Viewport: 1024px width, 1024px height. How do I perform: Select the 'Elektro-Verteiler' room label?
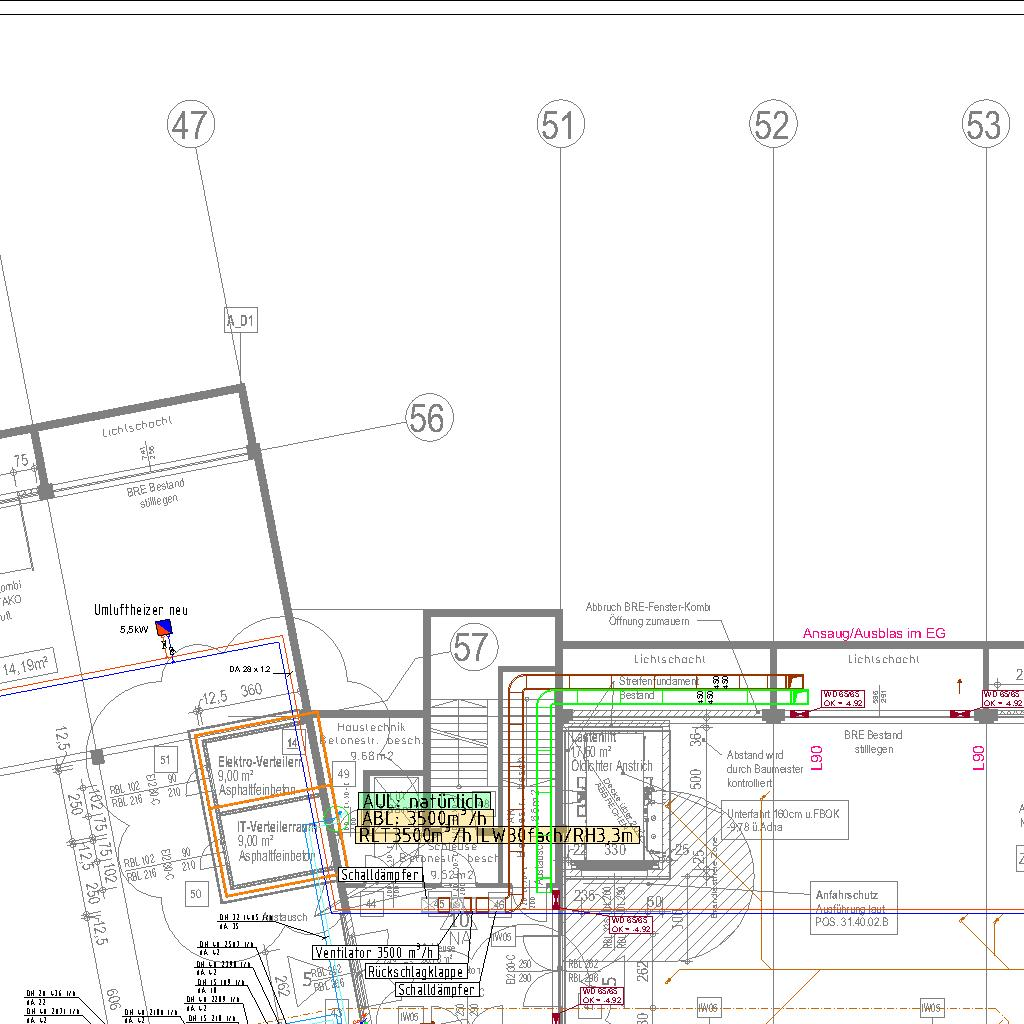coord(258,762)
